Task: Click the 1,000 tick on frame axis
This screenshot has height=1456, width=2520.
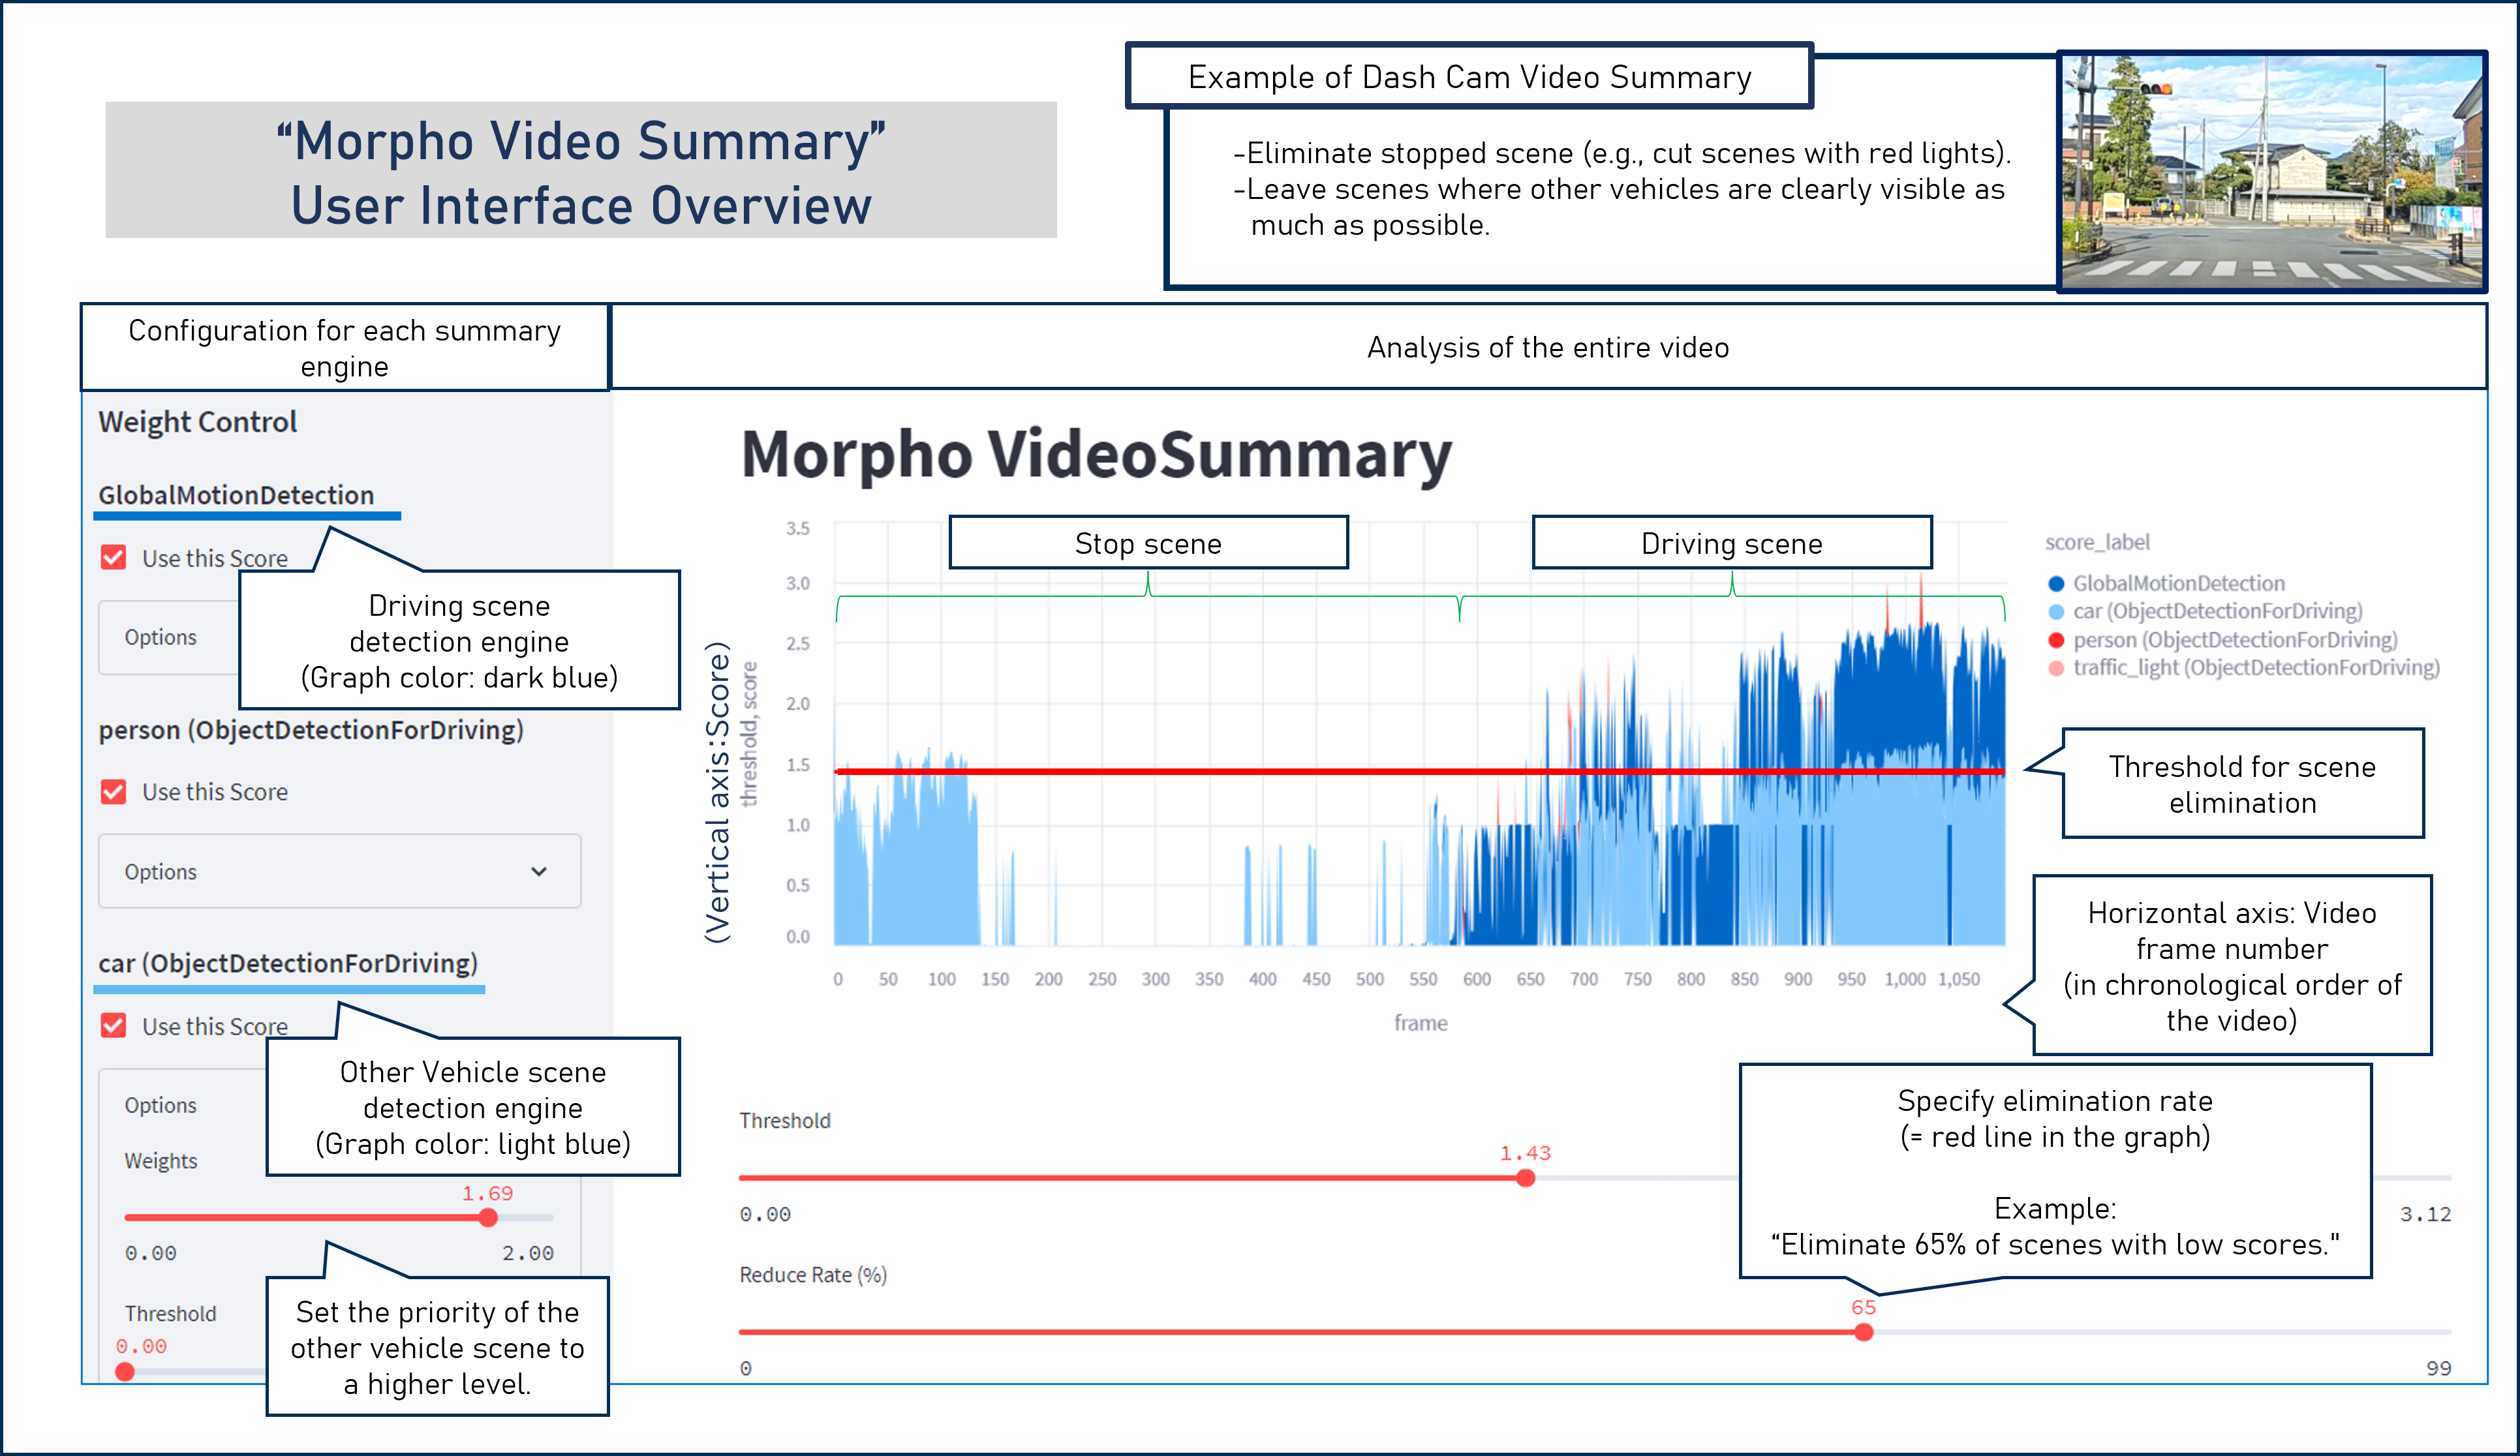Action: point(1904,979)
